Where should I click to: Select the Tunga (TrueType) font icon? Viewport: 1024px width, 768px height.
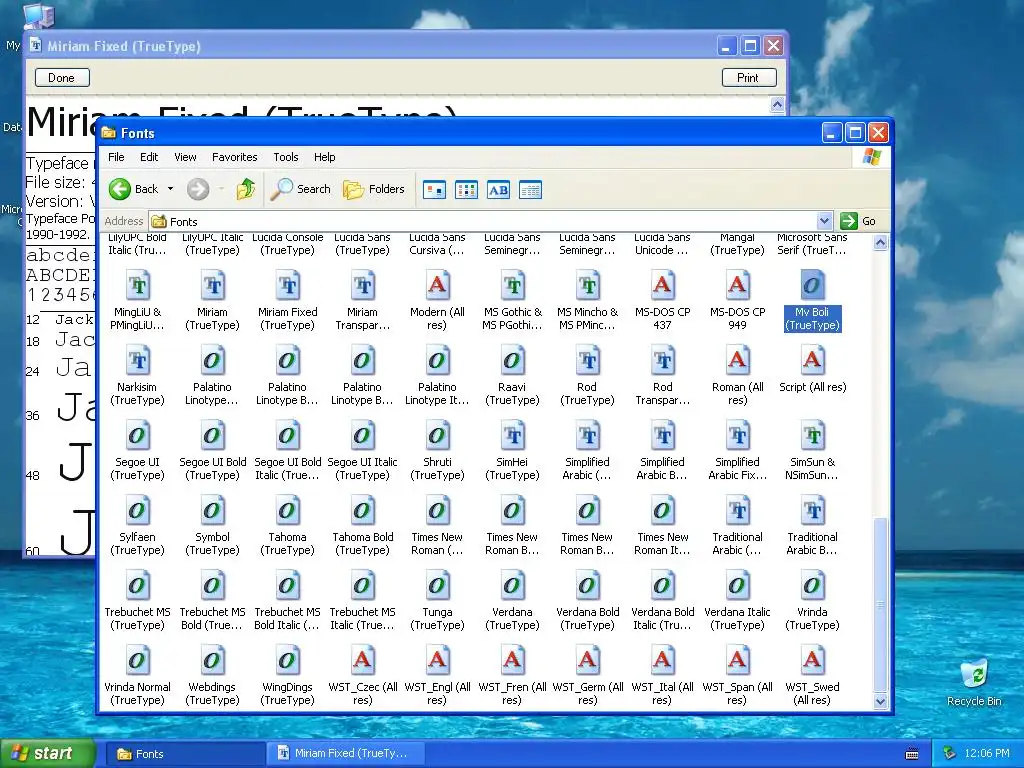pos(437,586)
